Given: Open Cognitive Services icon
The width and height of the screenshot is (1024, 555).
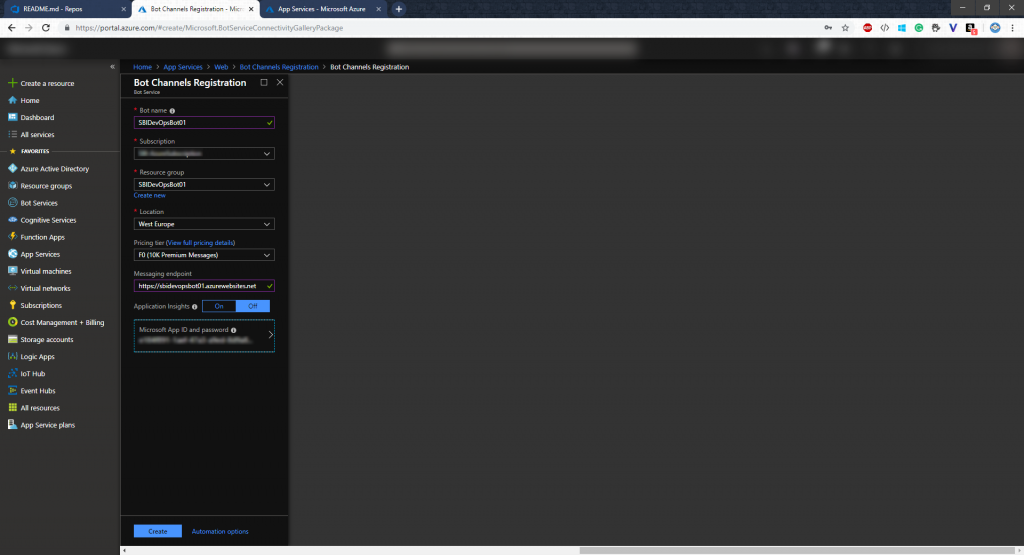Looking at the screenshot, I should pyautogui.click(x=12, y=219).
